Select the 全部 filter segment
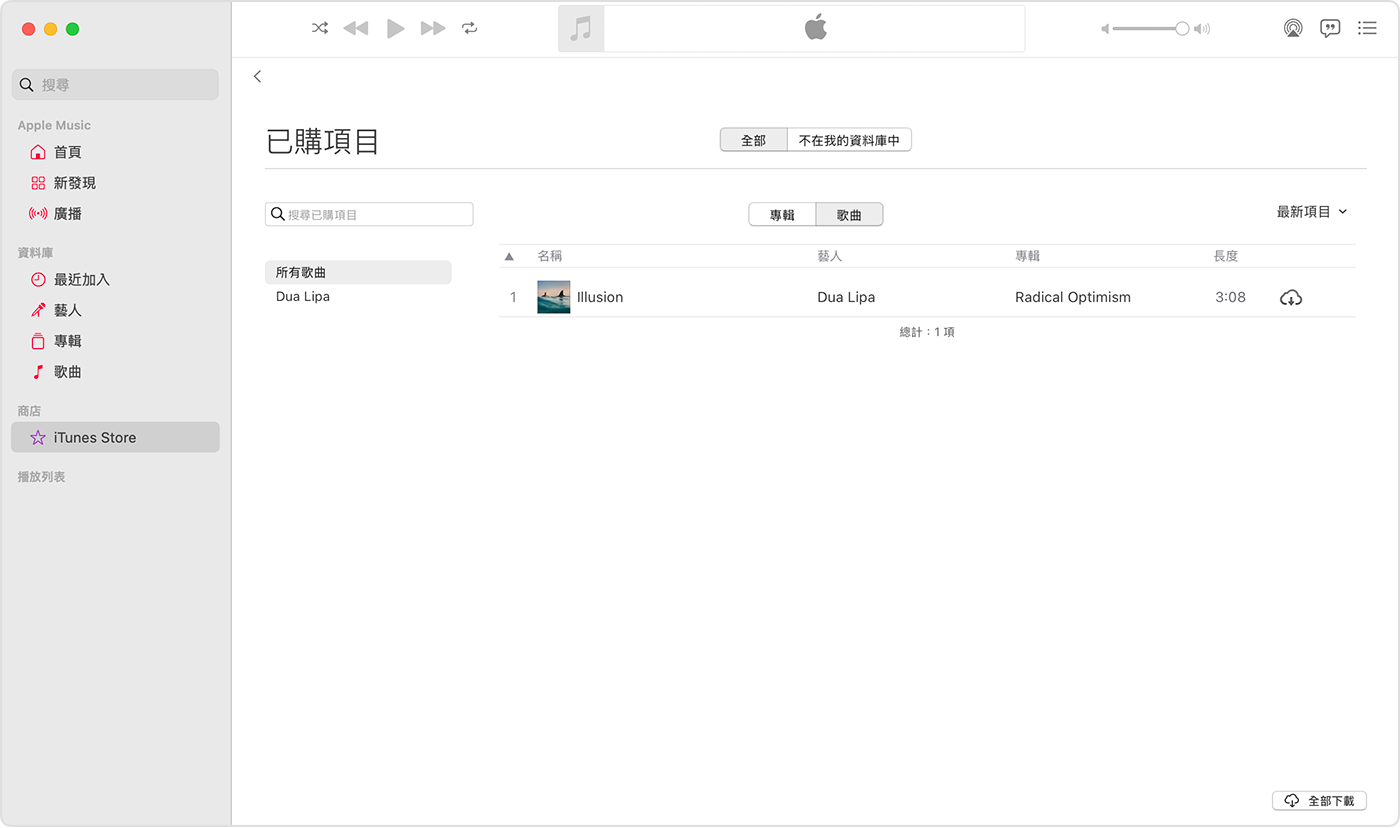The width and height of the screenshot is (1400, 828). pyautogui.click(x=753, y=140)
